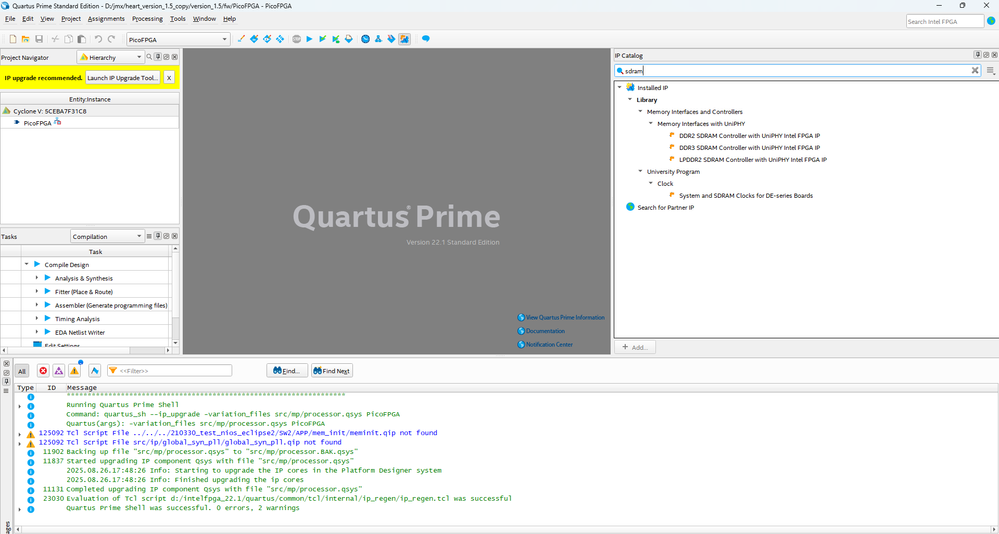Image resolution: width=999 pixels, height=534 pixels.
Task: Click the Find... button in Messages
Action: (x=287, y=371)
